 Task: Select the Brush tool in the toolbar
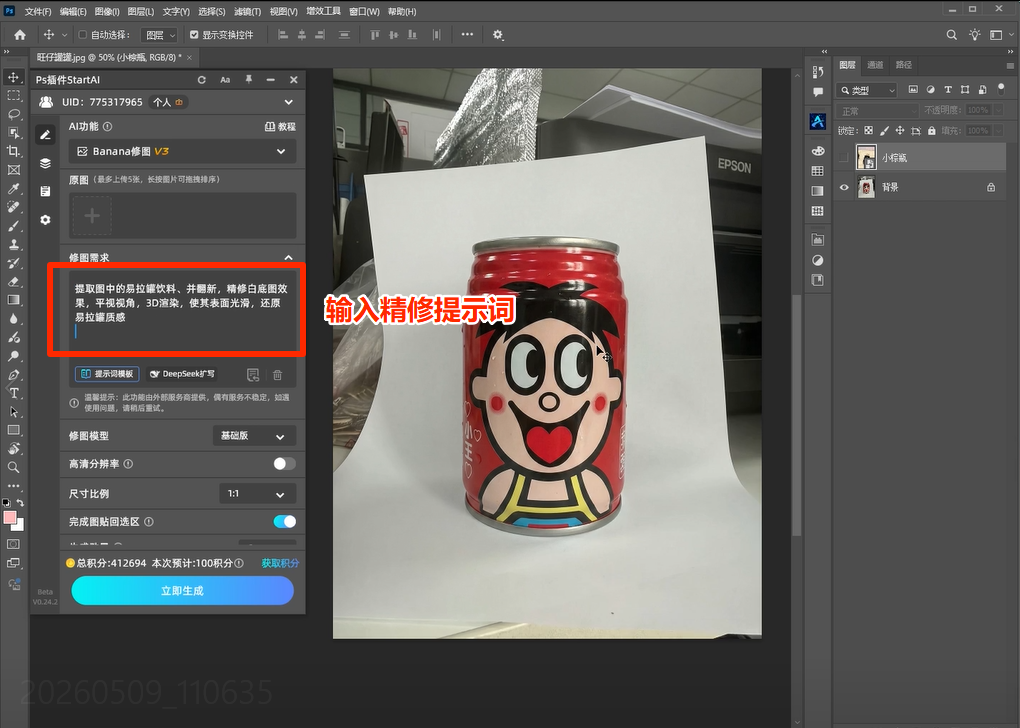pos(13,226)
